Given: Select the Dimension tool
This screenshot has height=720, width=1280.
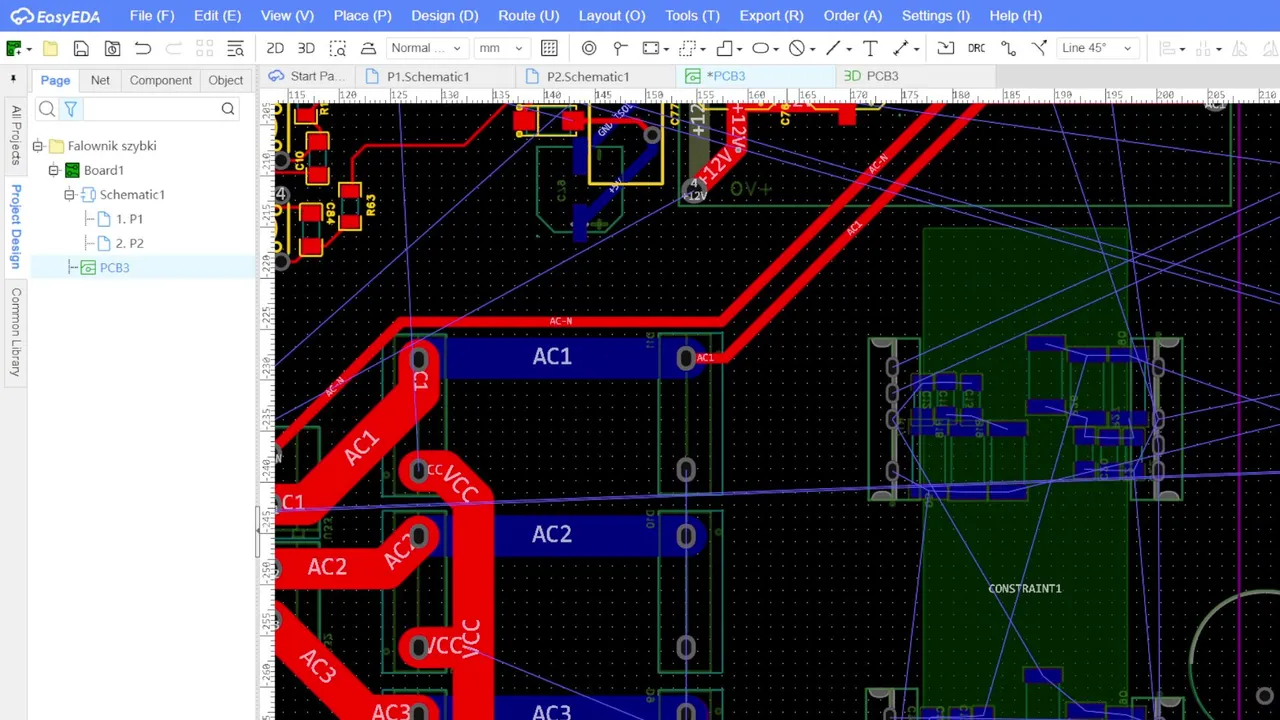Looking at the screenshot, I should pyautogui.click(x=900, y=48).
